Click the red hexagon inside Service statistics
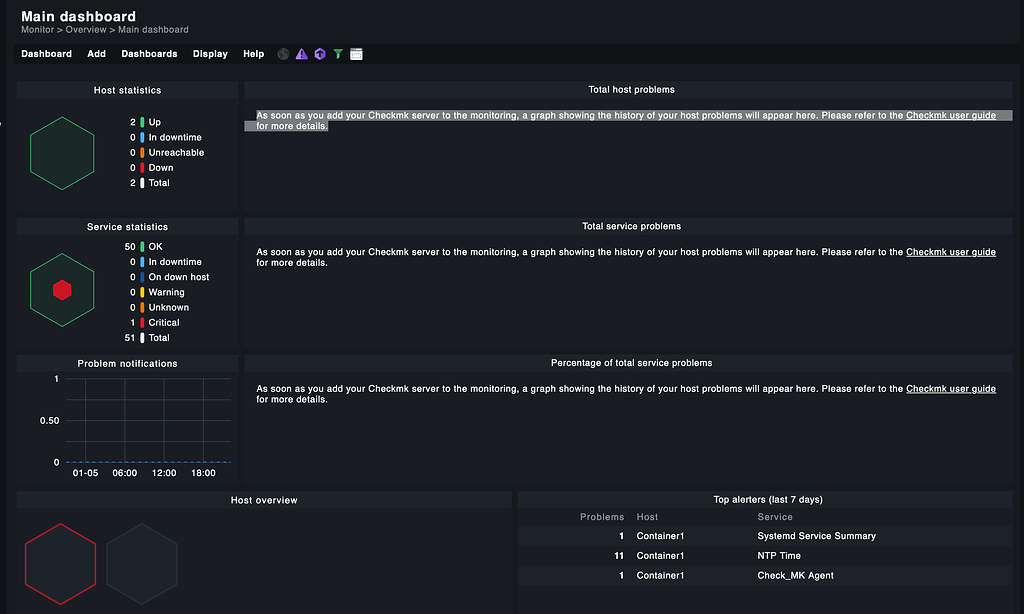1024x614 pixels. 62,289
